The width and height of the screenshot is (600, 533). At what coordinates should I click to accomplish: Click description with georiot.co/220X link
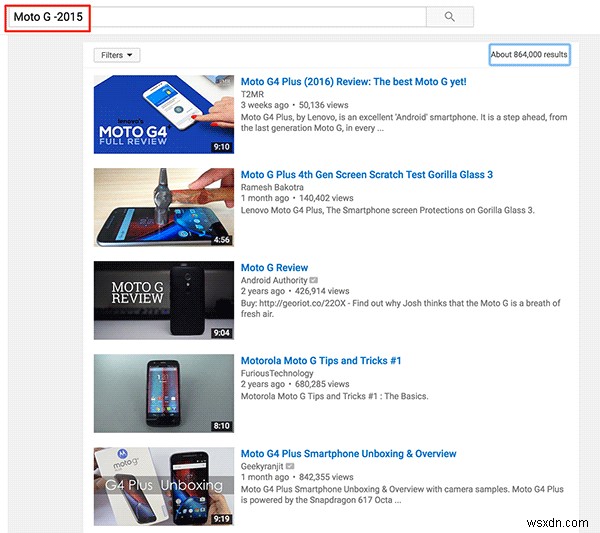[x=401, y=308]
